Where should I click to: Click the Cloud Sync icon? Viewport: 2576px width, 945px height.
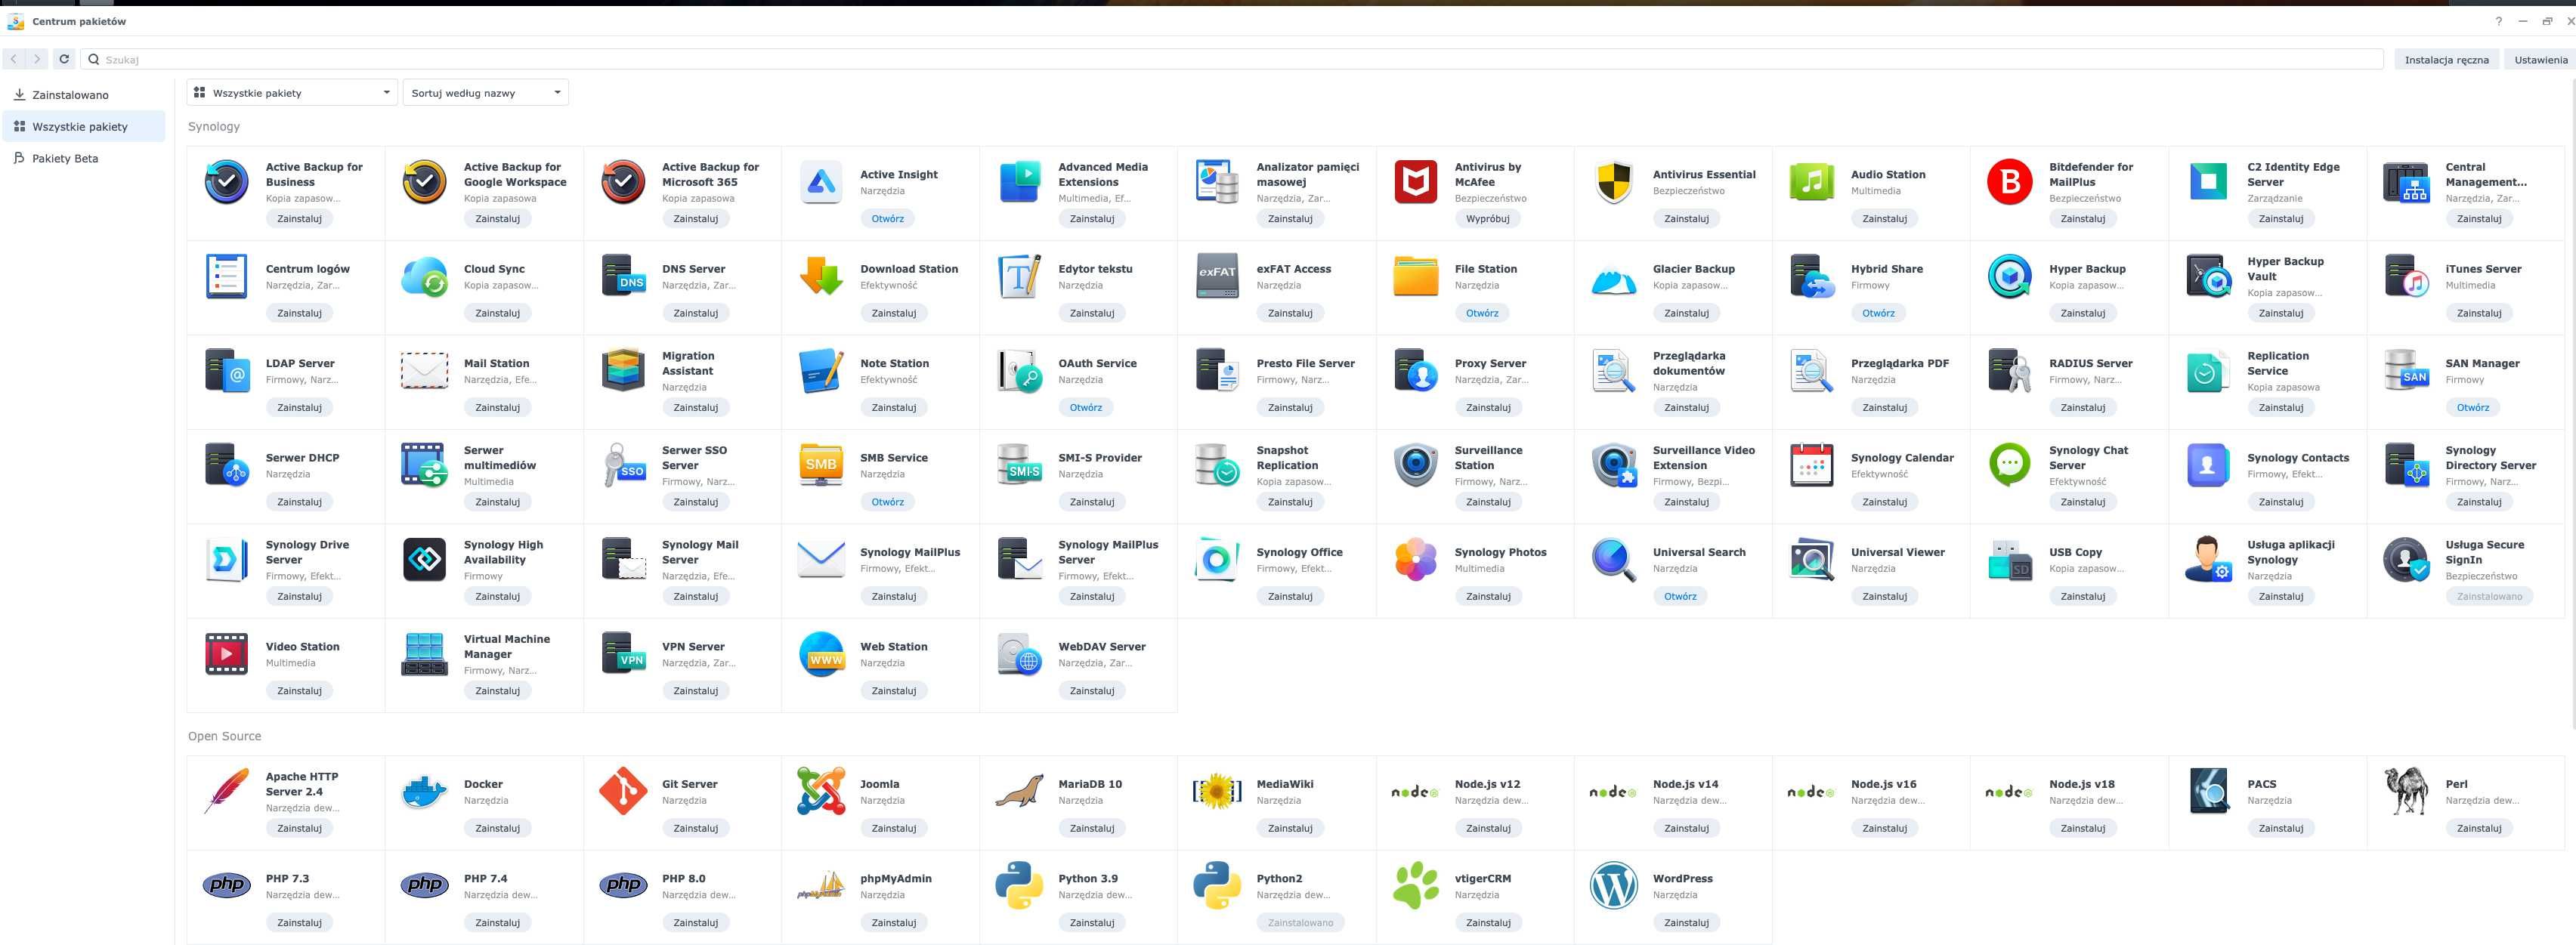(425, 277)
